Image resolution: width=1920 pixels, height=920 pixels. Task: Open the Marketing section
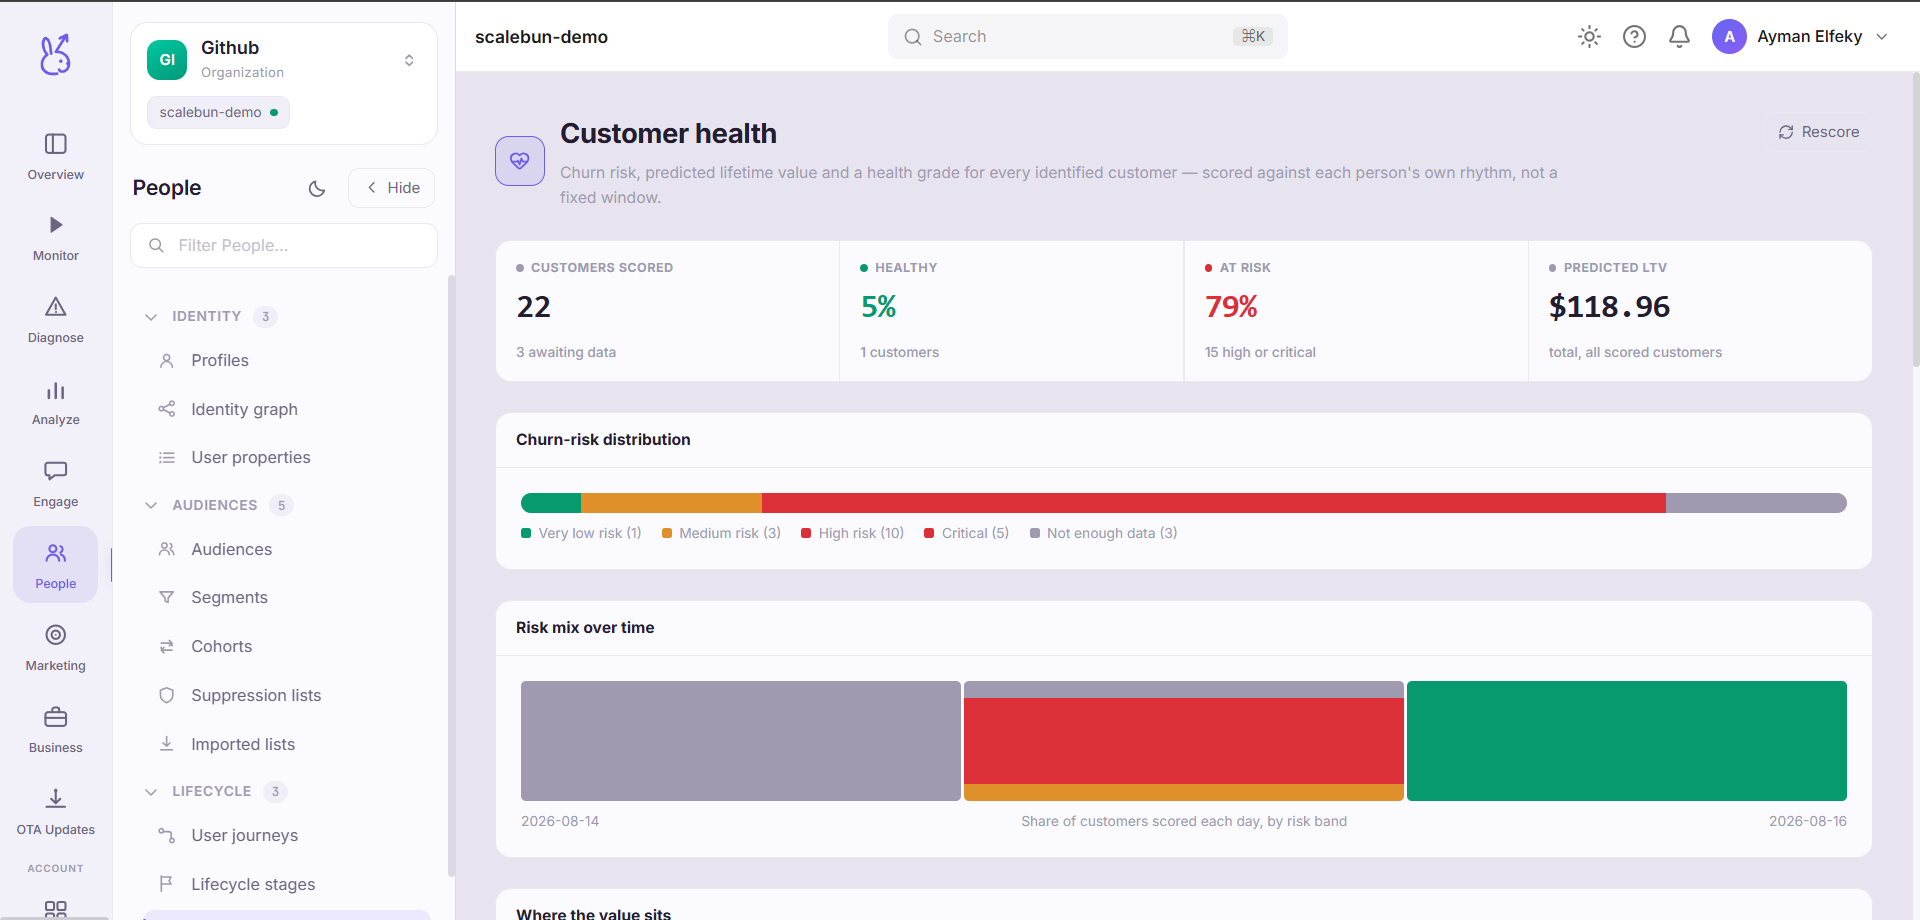56,649
